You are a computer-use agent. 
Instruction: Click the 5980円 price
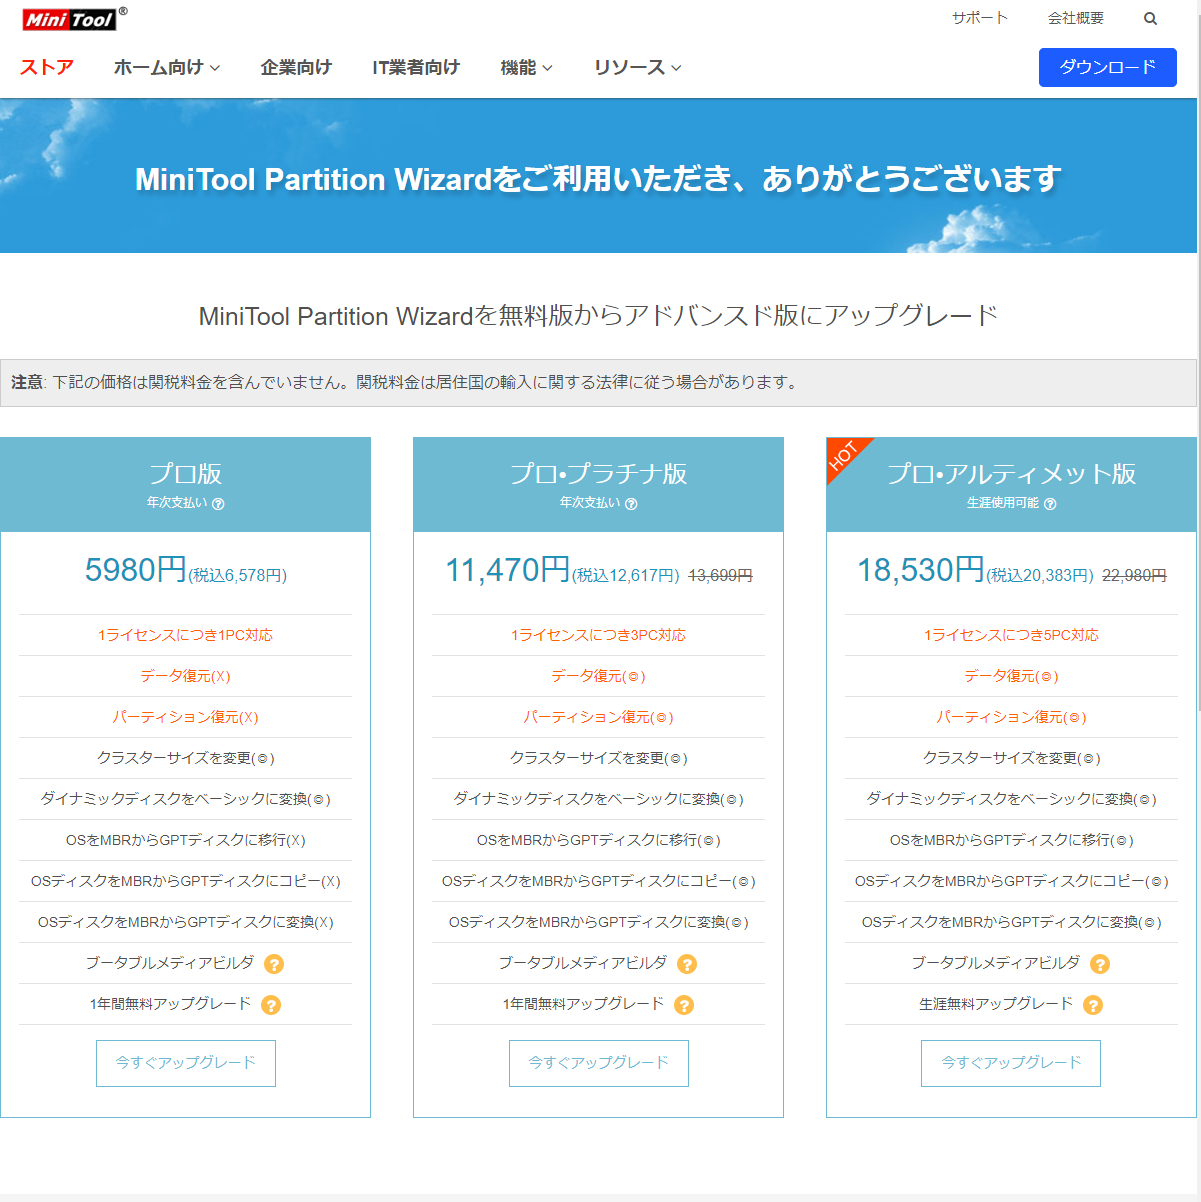coord(136,570)
